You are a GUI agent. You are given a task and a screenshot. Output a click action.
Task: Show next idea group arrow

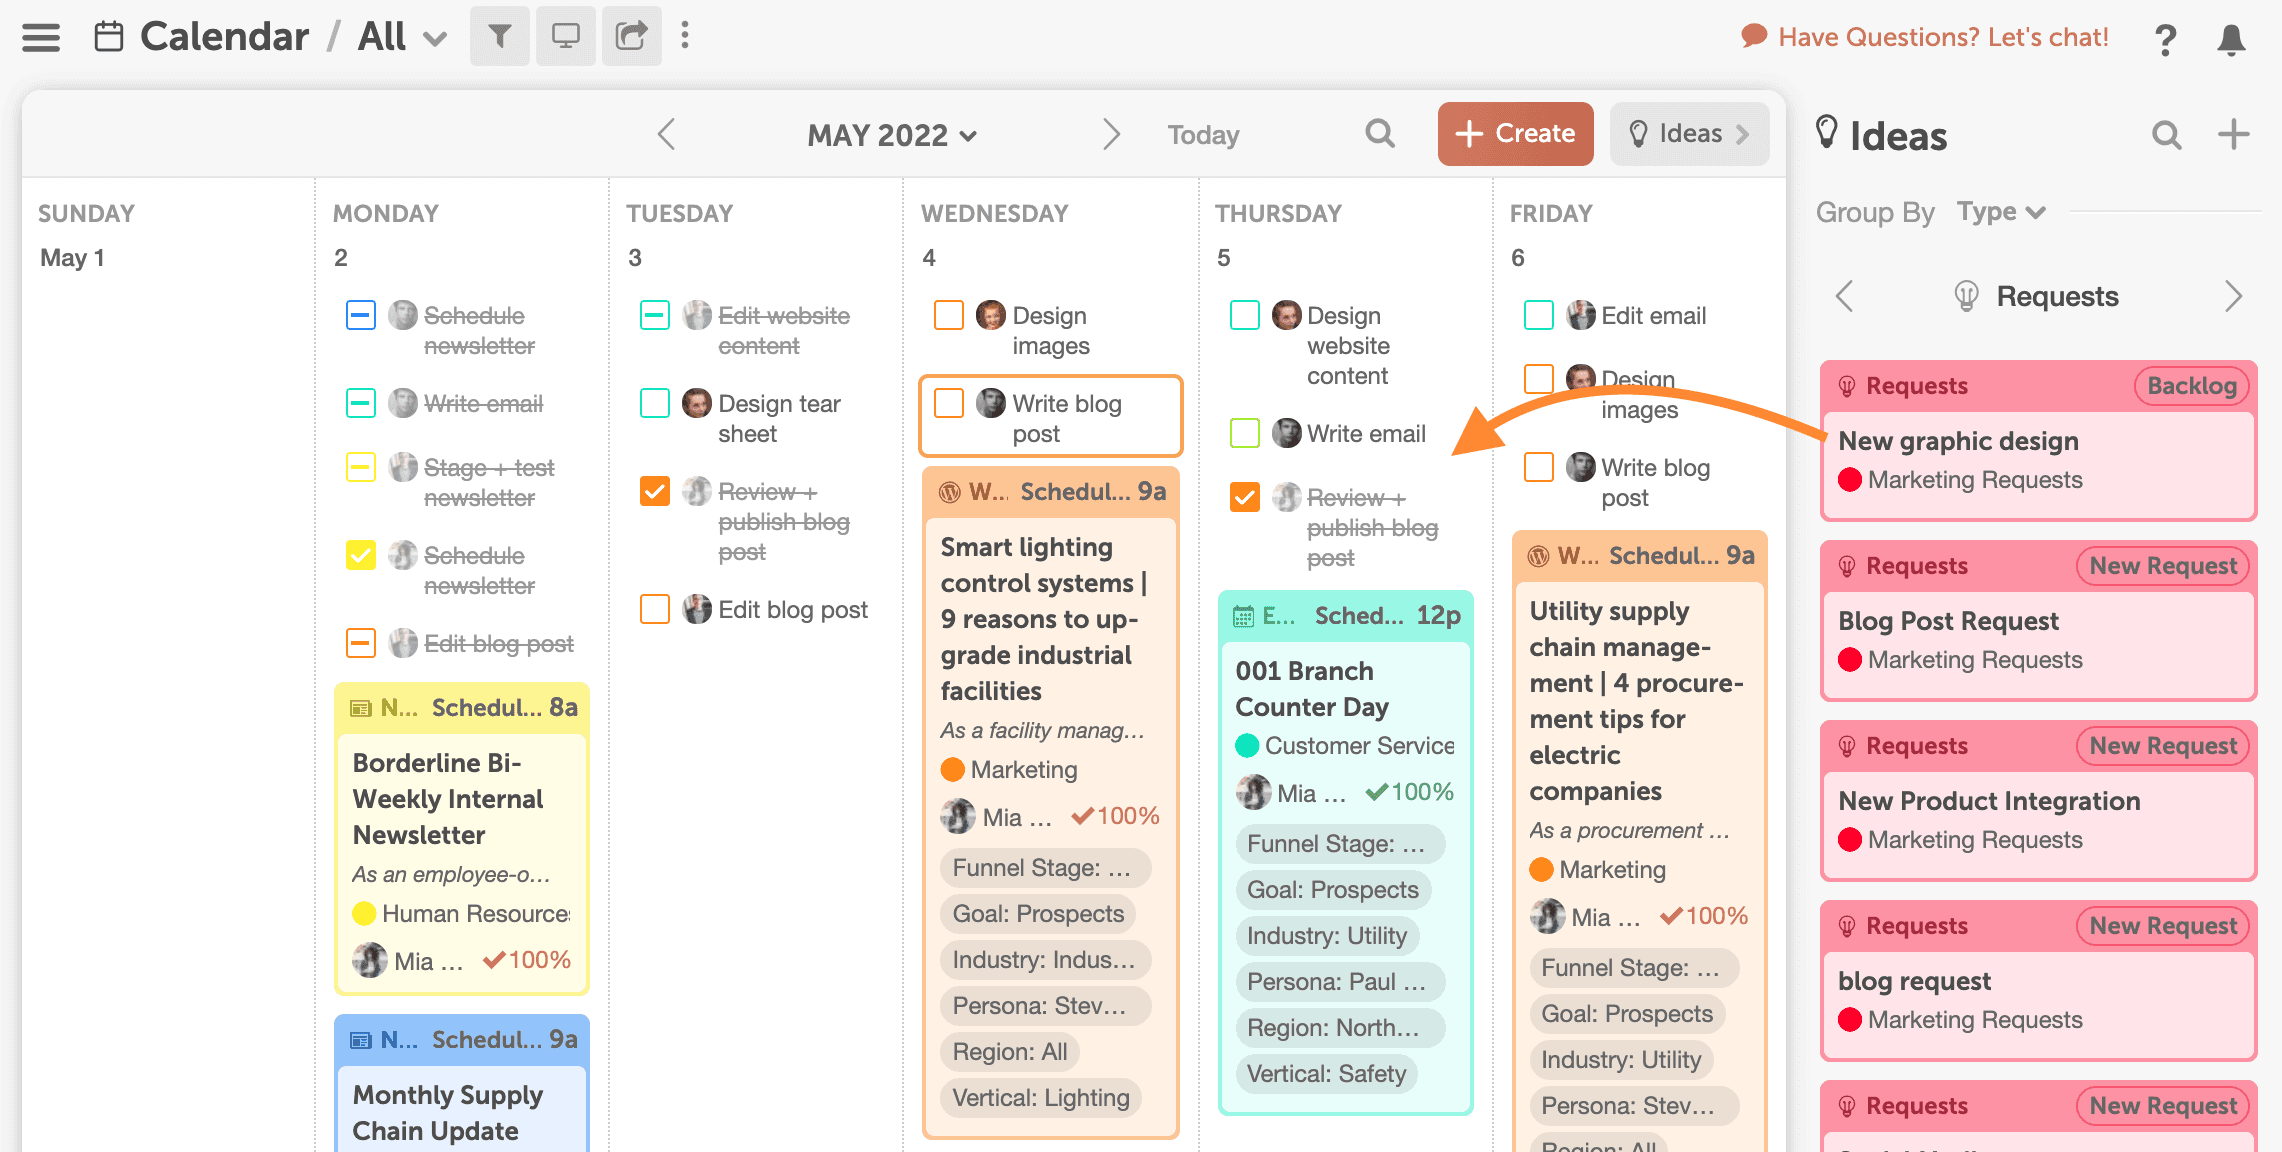[2233, 296]
